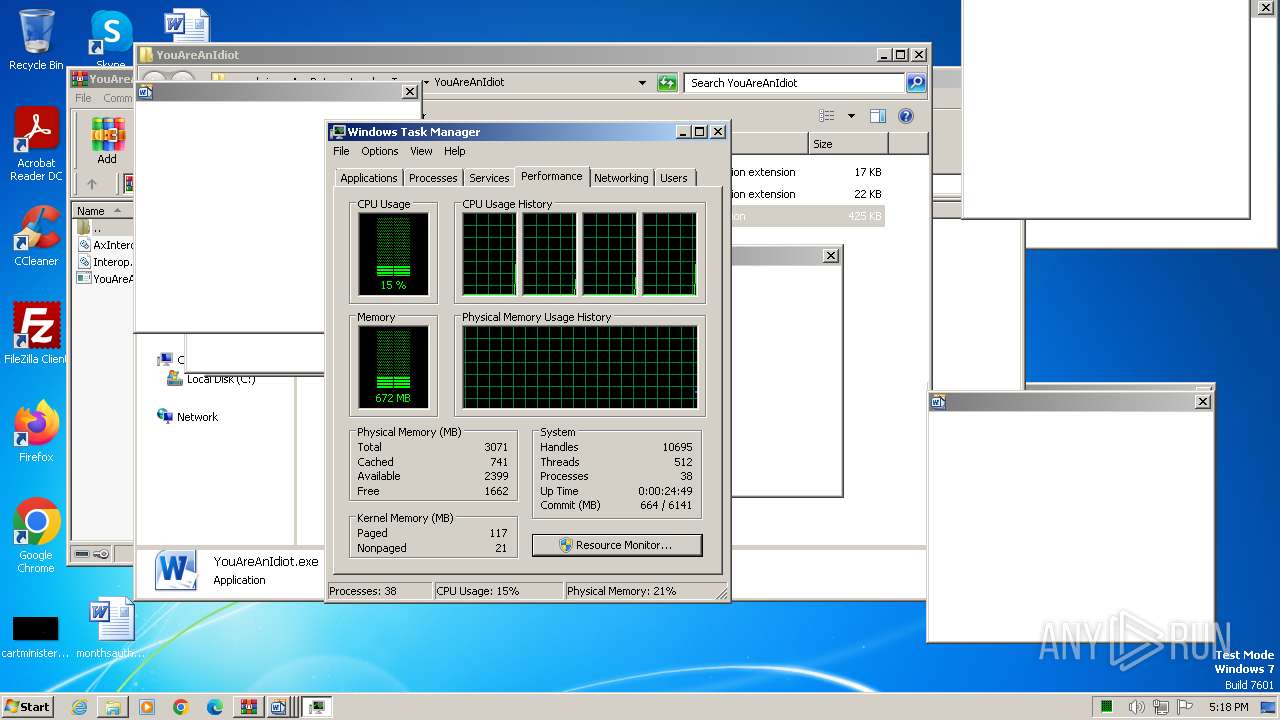Image resolution: width=1280 pixels, height=720 pixels.
Task: Open FileZilla Client desktop icon
Action: [x=36, y=334]
